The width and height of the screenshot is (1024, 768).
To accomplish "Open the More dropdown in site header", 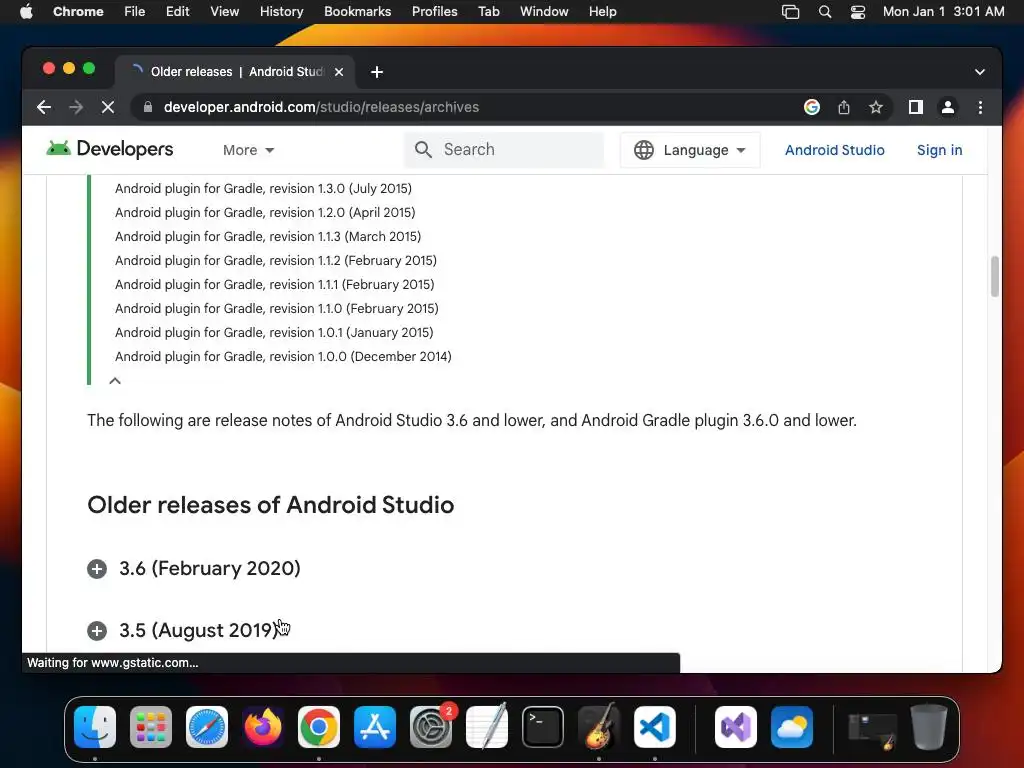I will [248, 150].
